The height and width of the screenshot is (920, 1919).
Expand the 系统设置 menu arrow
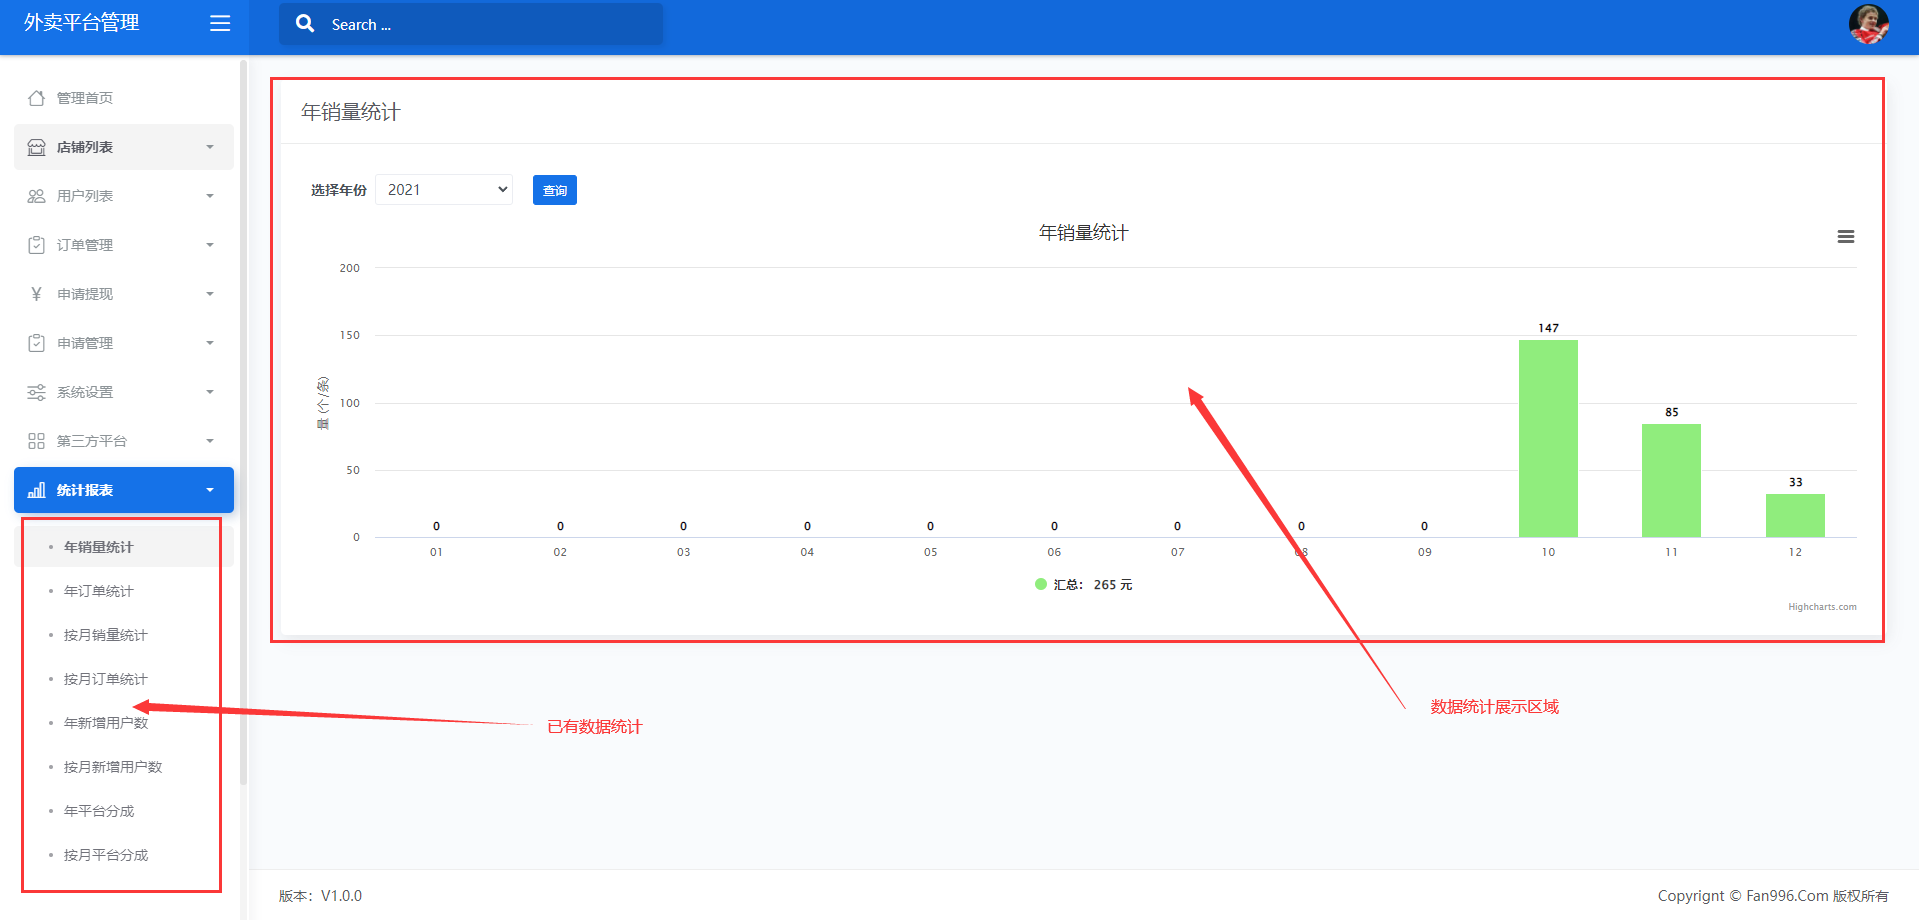(210, 392)
